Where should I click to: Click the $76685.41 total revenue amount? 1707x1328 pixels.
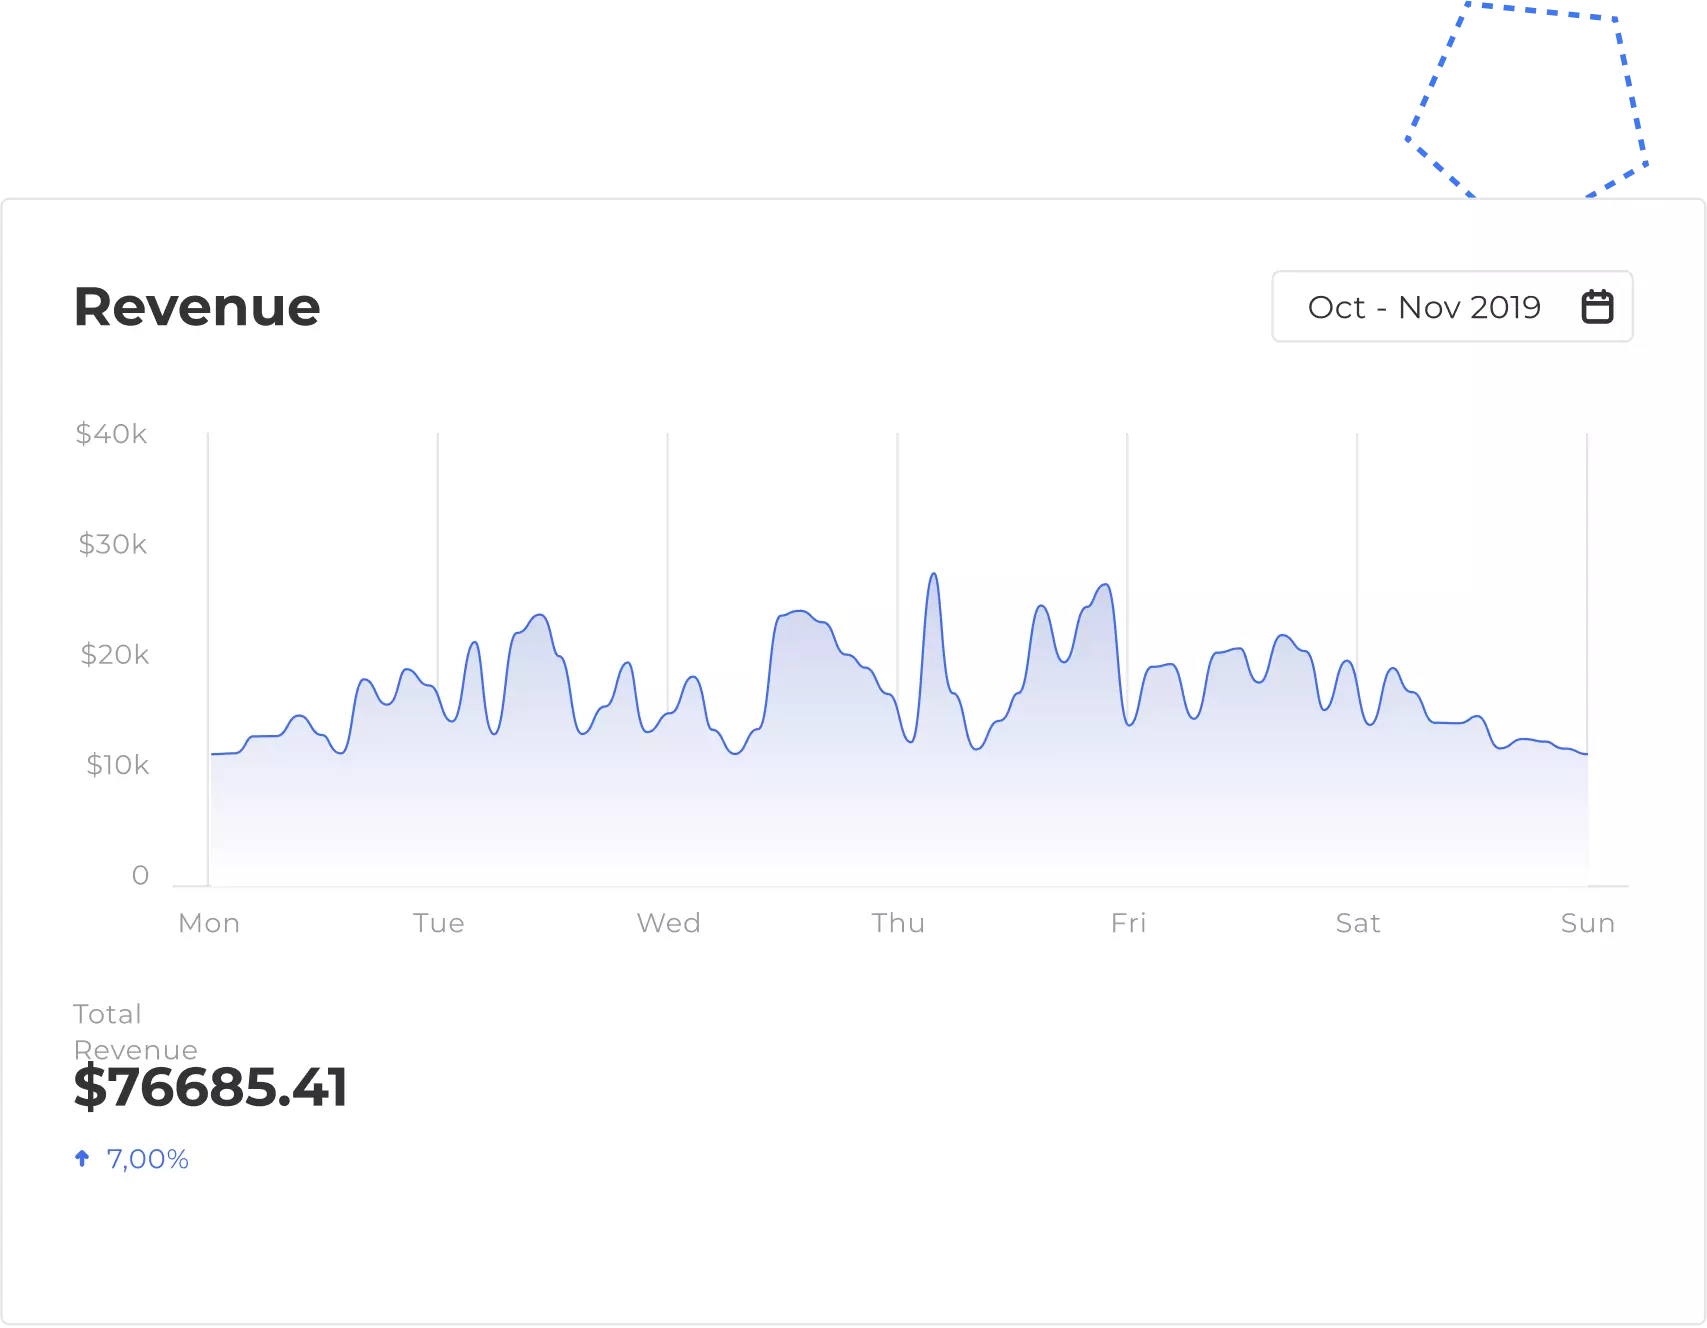[x=210, y=1087]
